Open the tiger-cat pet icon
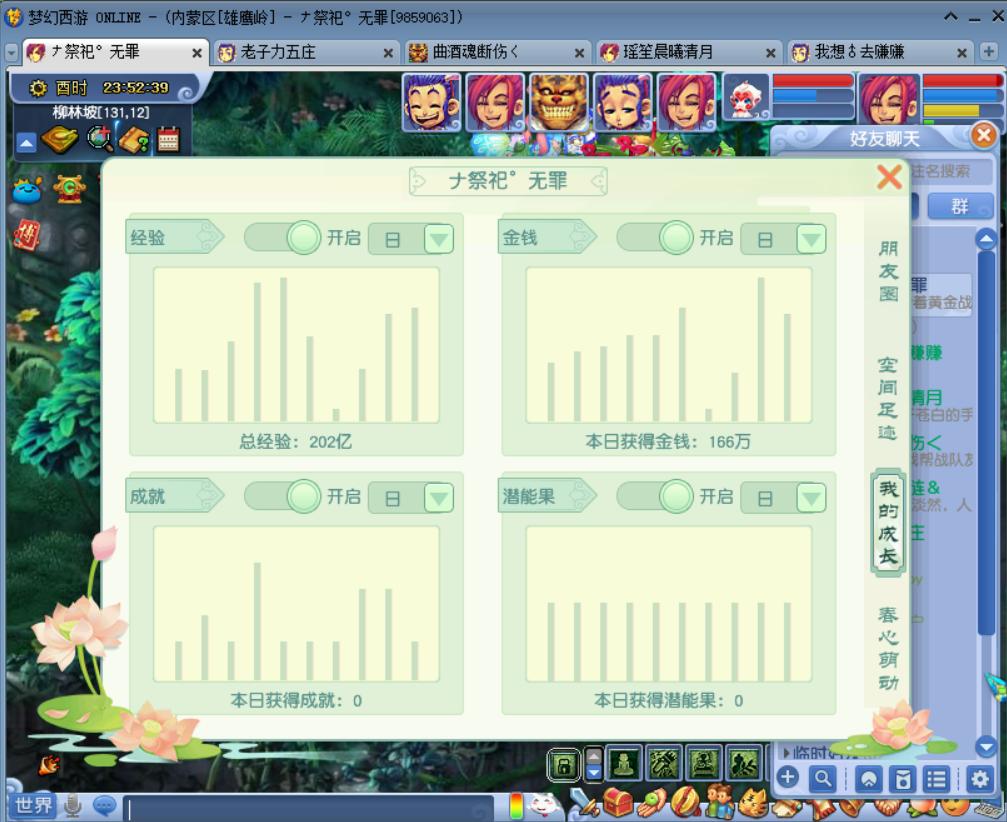The image size is (1007, 822). click(x=754, y=802)
